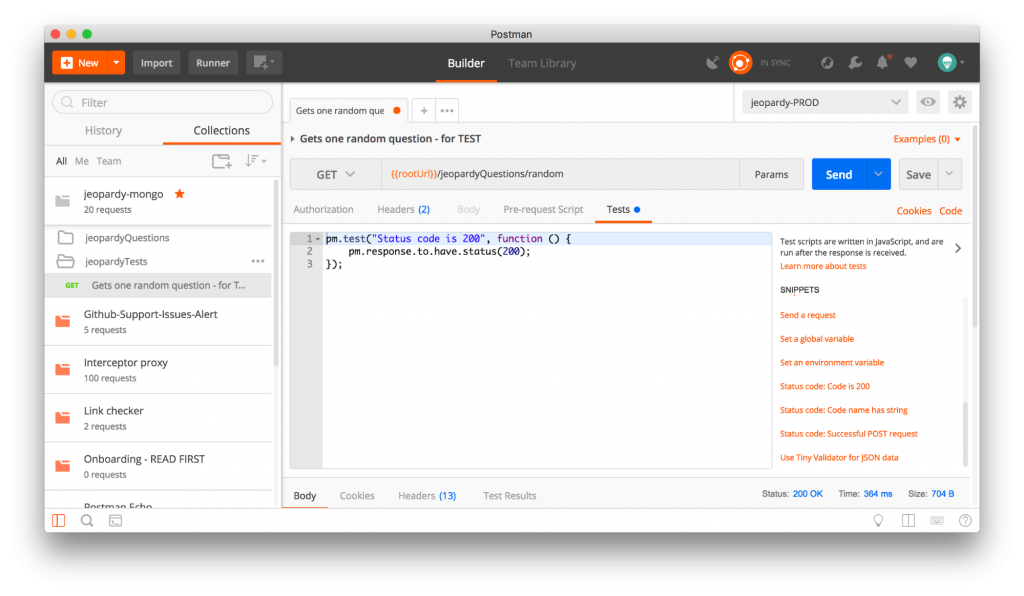Open the Github-Support-Issues-Alert collection
Viewport: 1024px width, 596px height.
159,321
